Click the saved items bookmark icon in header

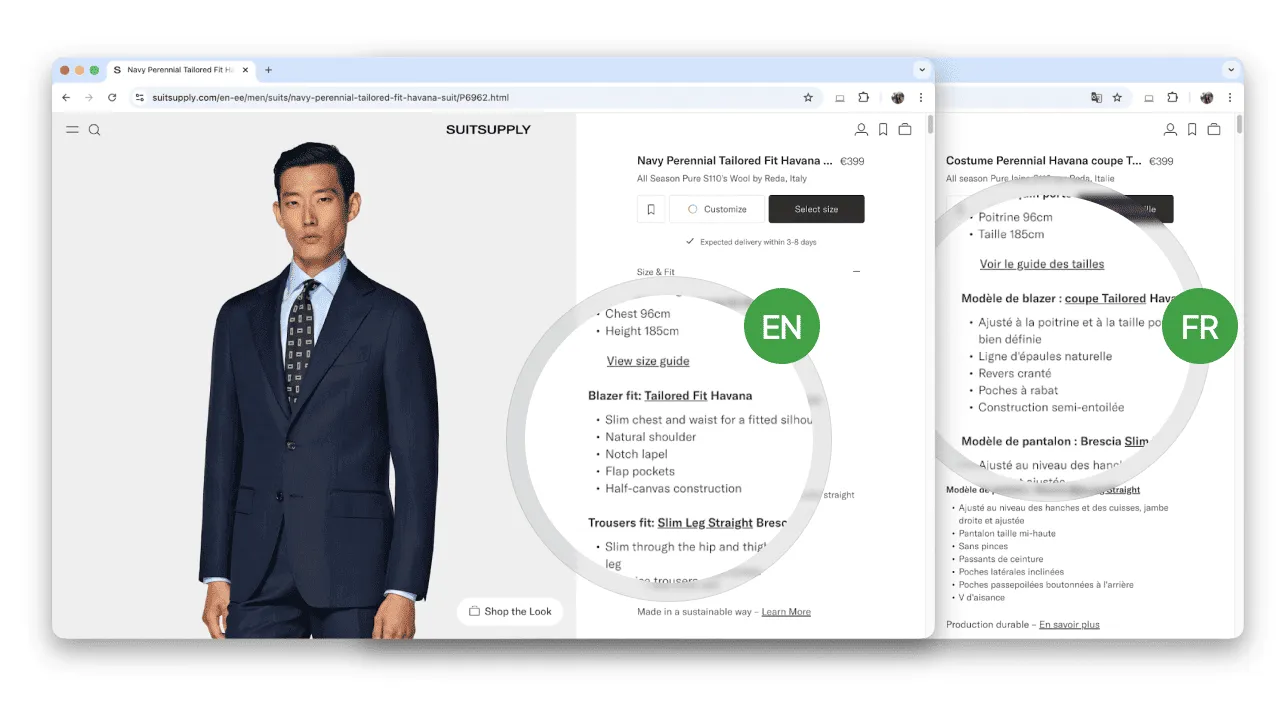click(882, 129)
